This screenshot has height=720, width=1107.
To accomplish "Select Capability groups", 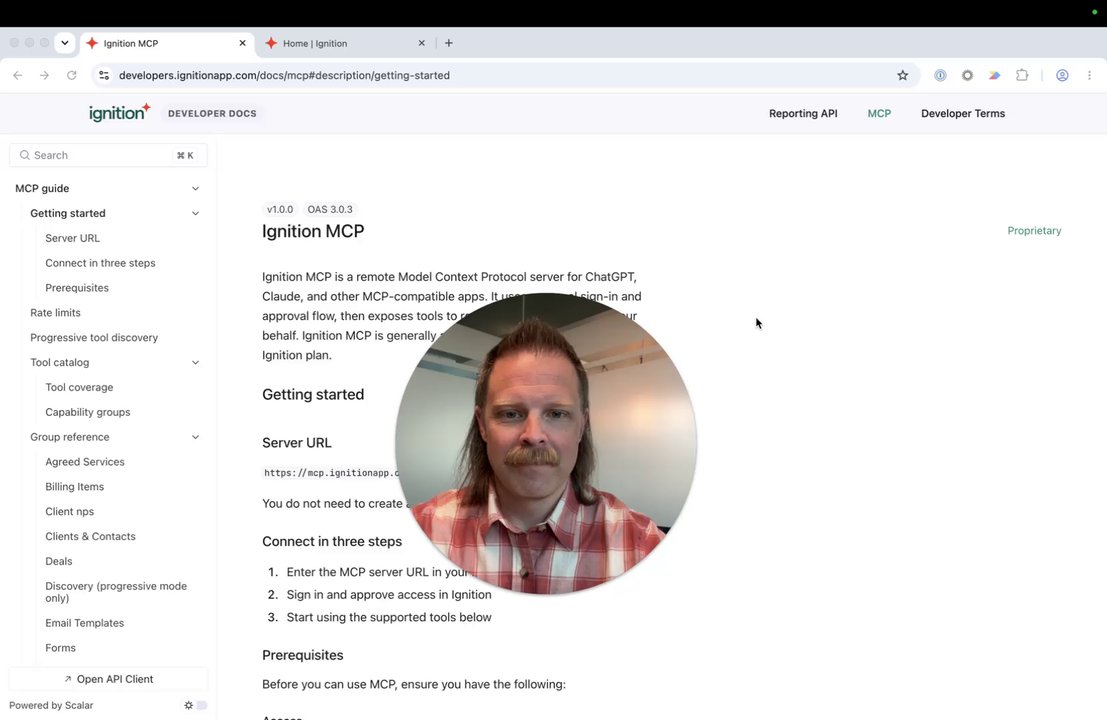I will [88, 412].
